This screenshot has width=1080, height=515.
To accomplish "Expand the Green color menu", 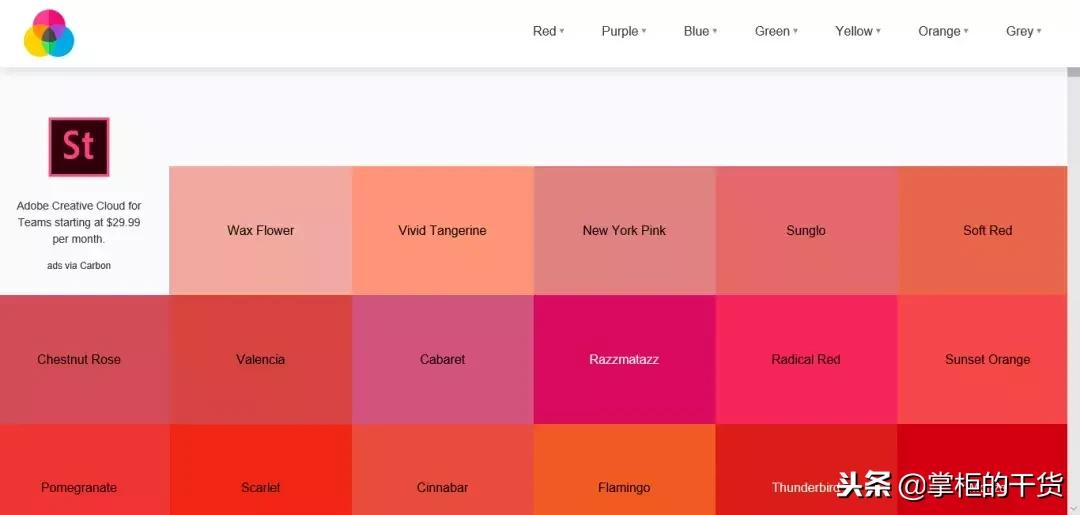I will pyautogui.click(x=776, y=31).
